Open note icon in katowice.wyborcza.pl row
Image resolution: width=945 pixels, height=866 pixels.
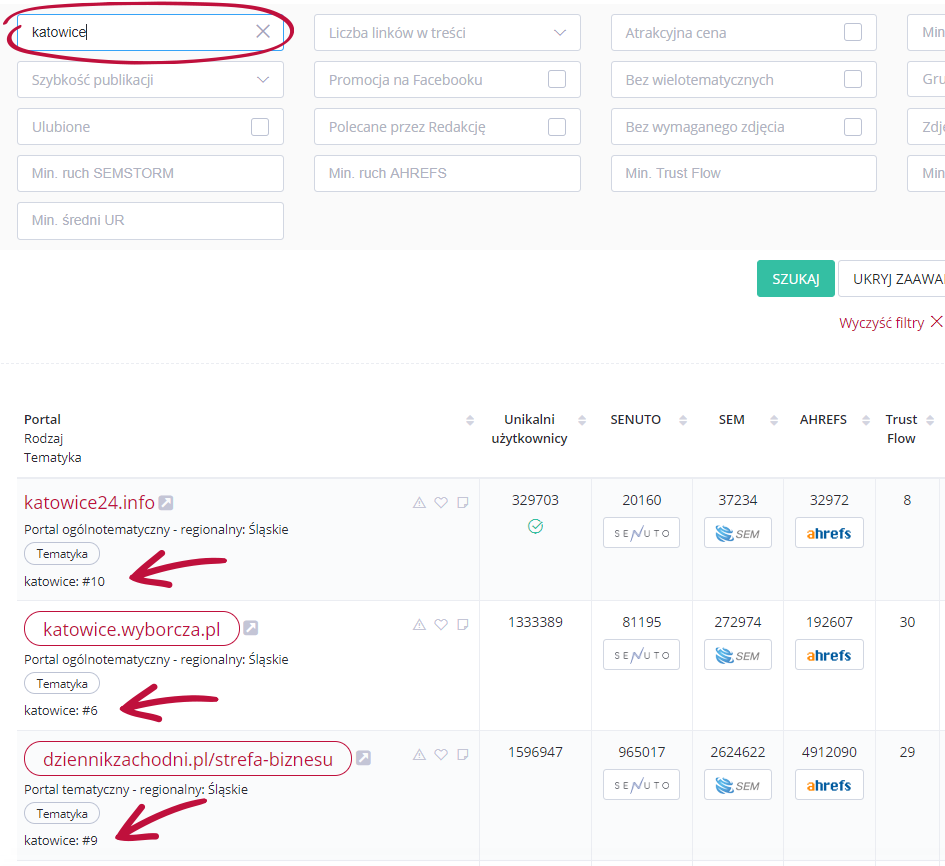[x=463, y=624]
